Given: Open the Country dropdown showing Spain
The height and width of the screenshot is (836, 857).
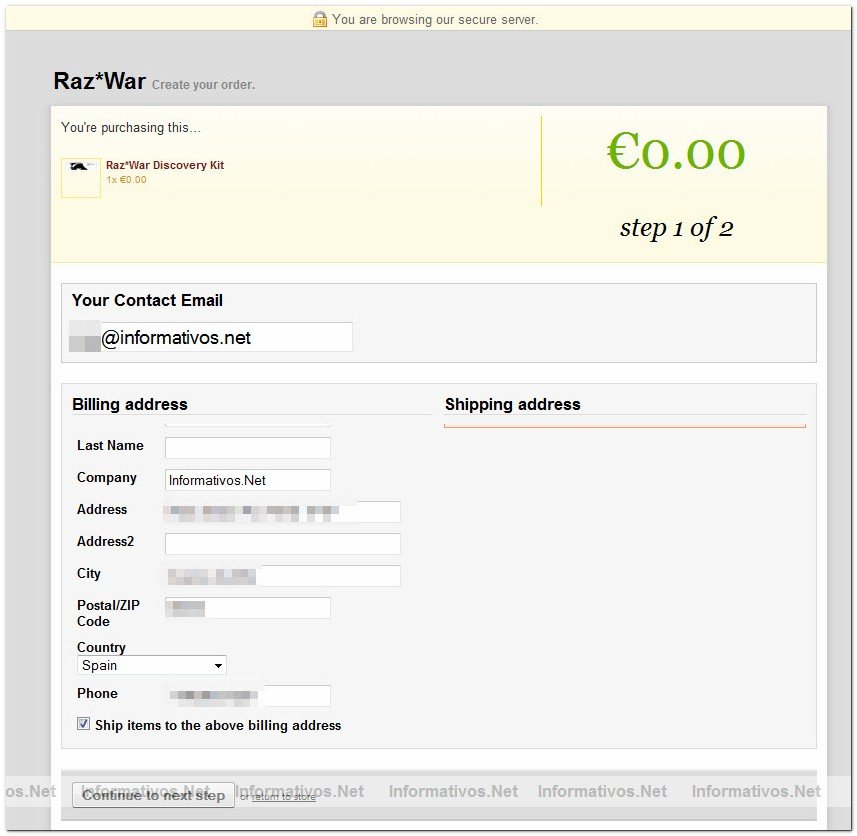Looking at the screenshot, I should [x=152, y=665].
